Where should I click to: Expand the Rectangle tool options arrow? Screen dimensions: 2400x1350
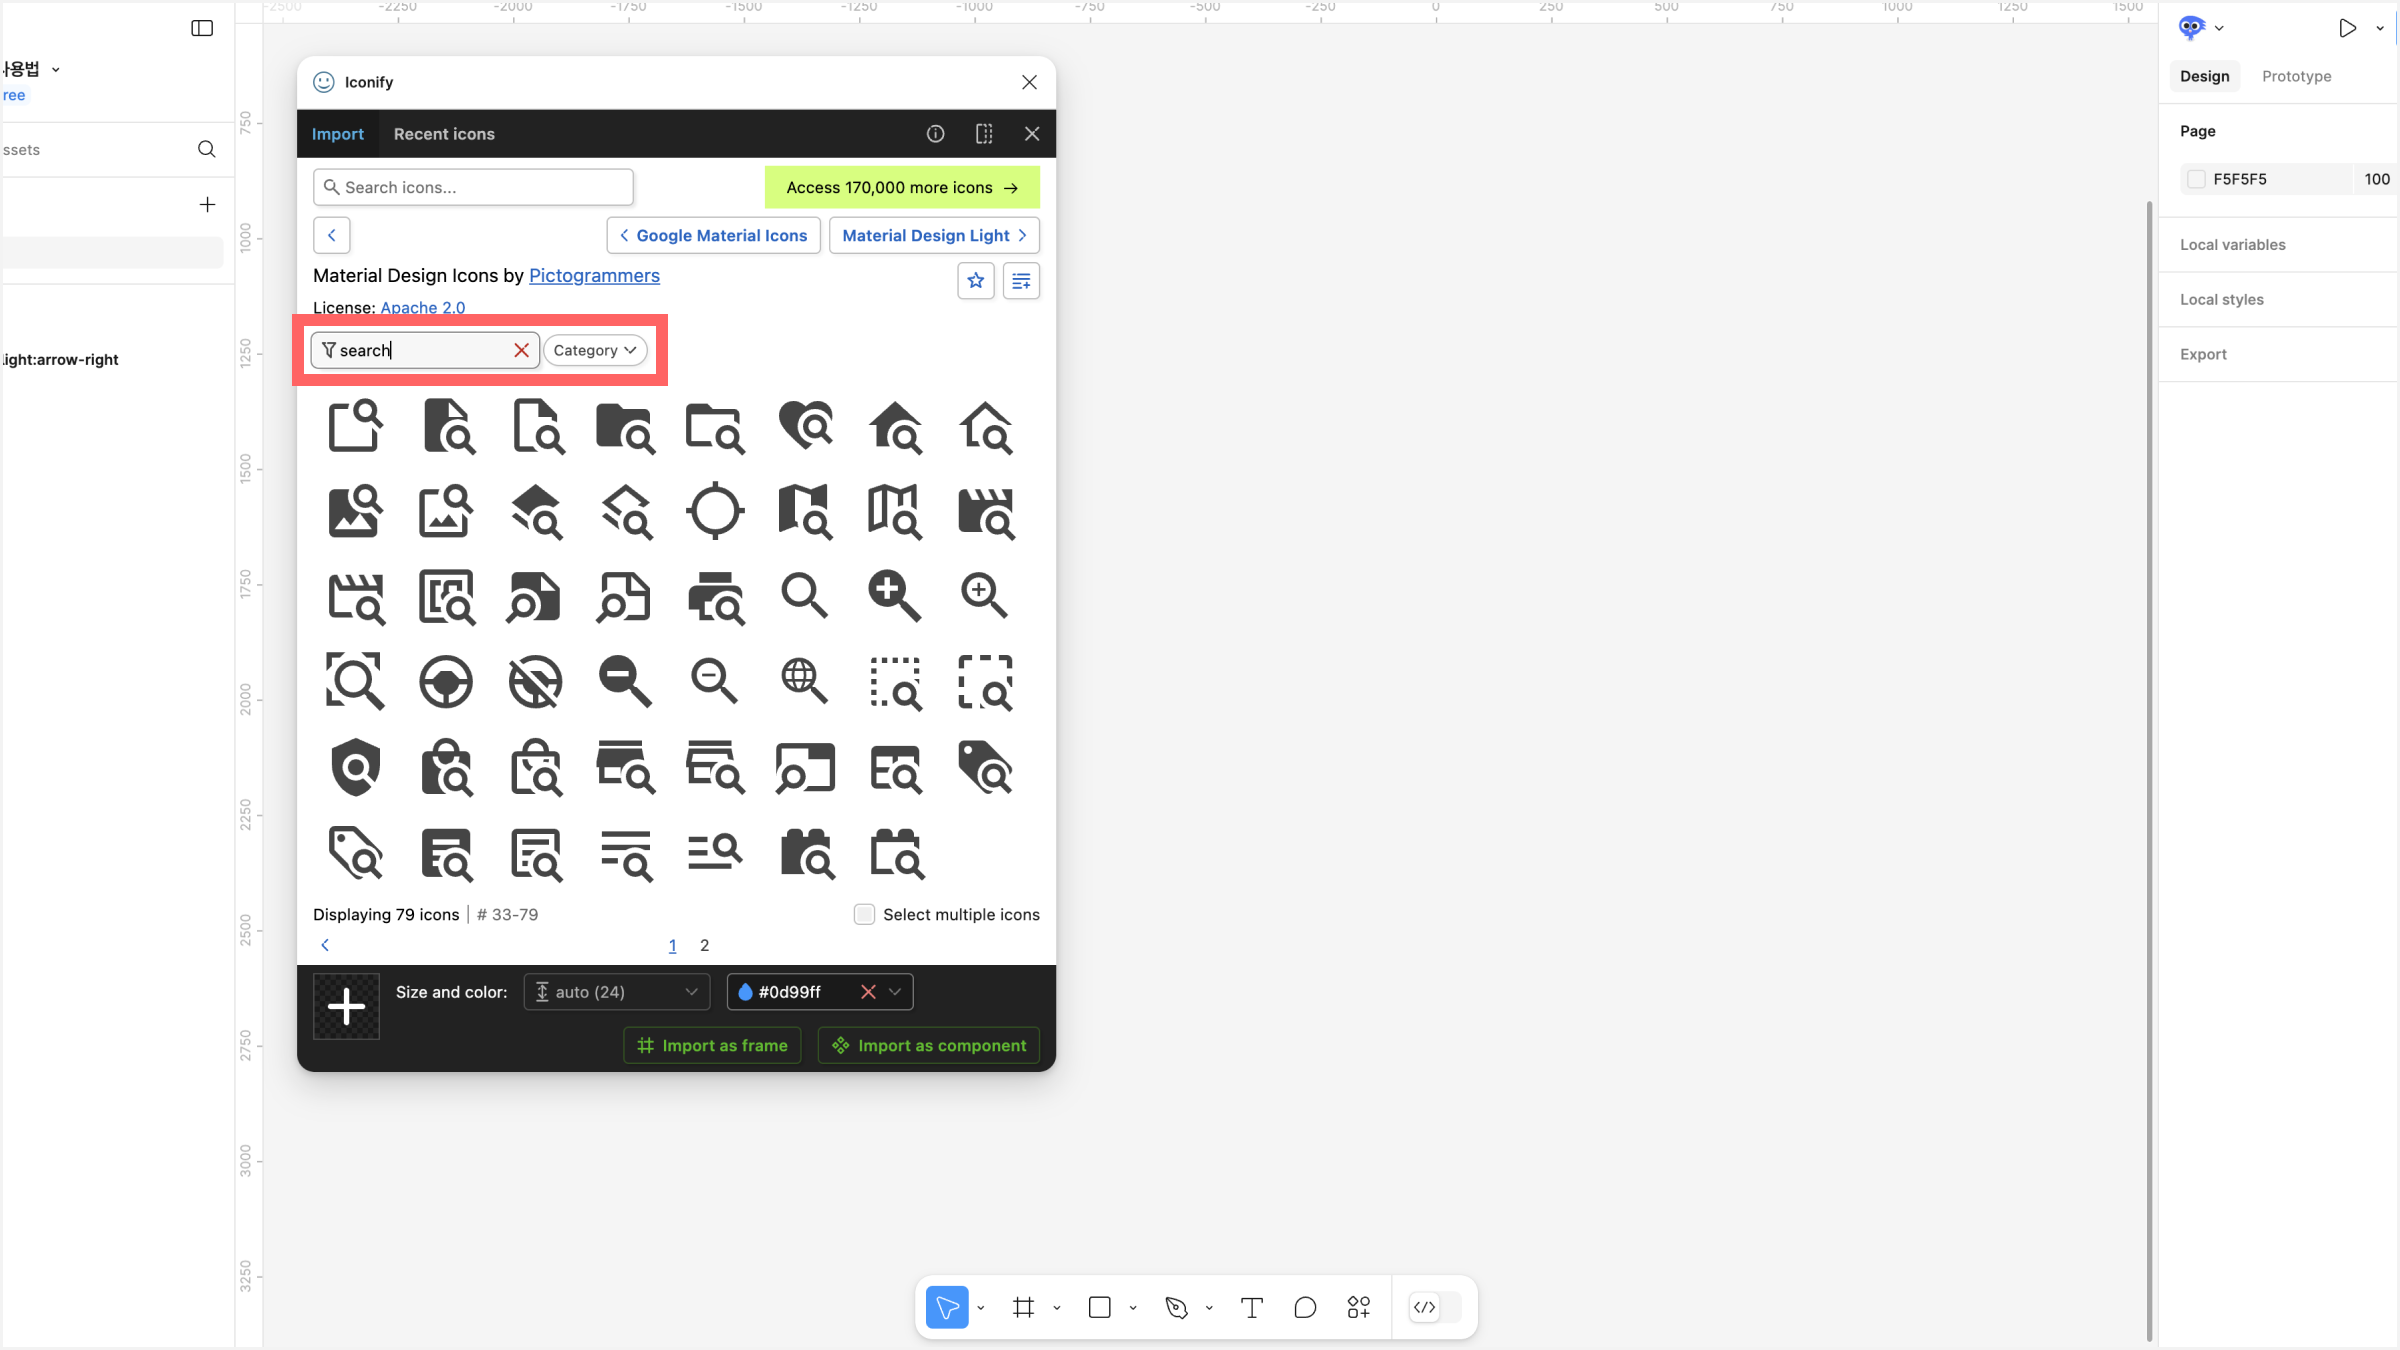(1133, 1308)
